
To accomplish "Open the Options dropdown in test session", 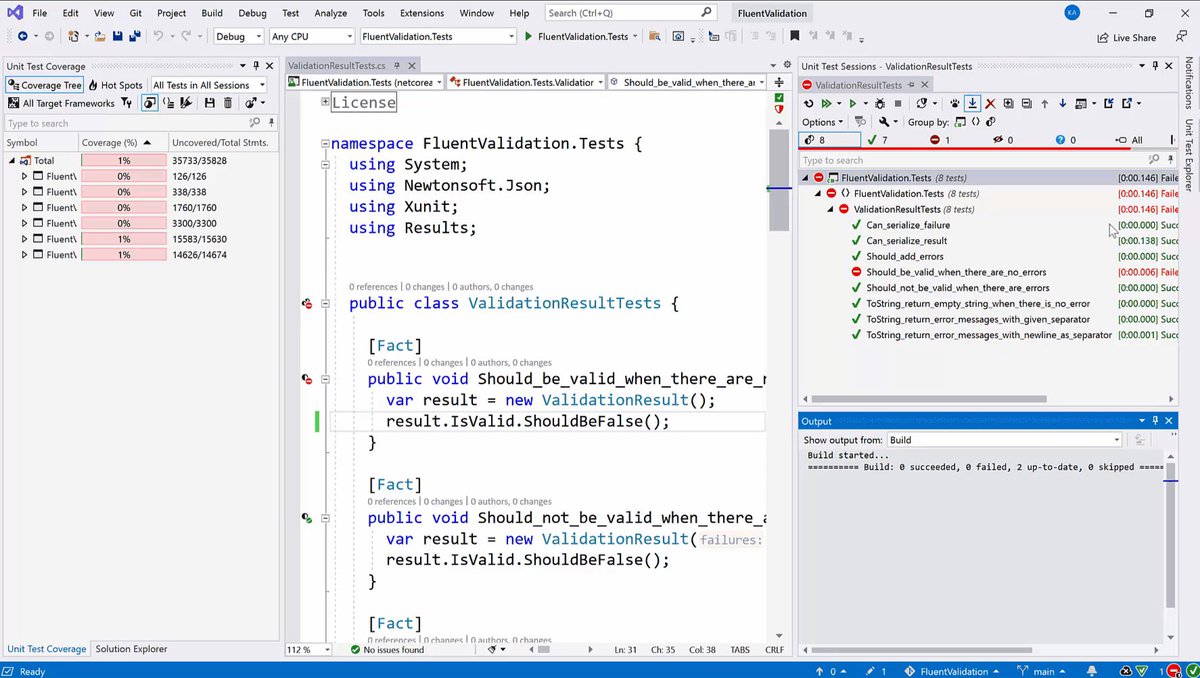I will [x=823, y=122].
